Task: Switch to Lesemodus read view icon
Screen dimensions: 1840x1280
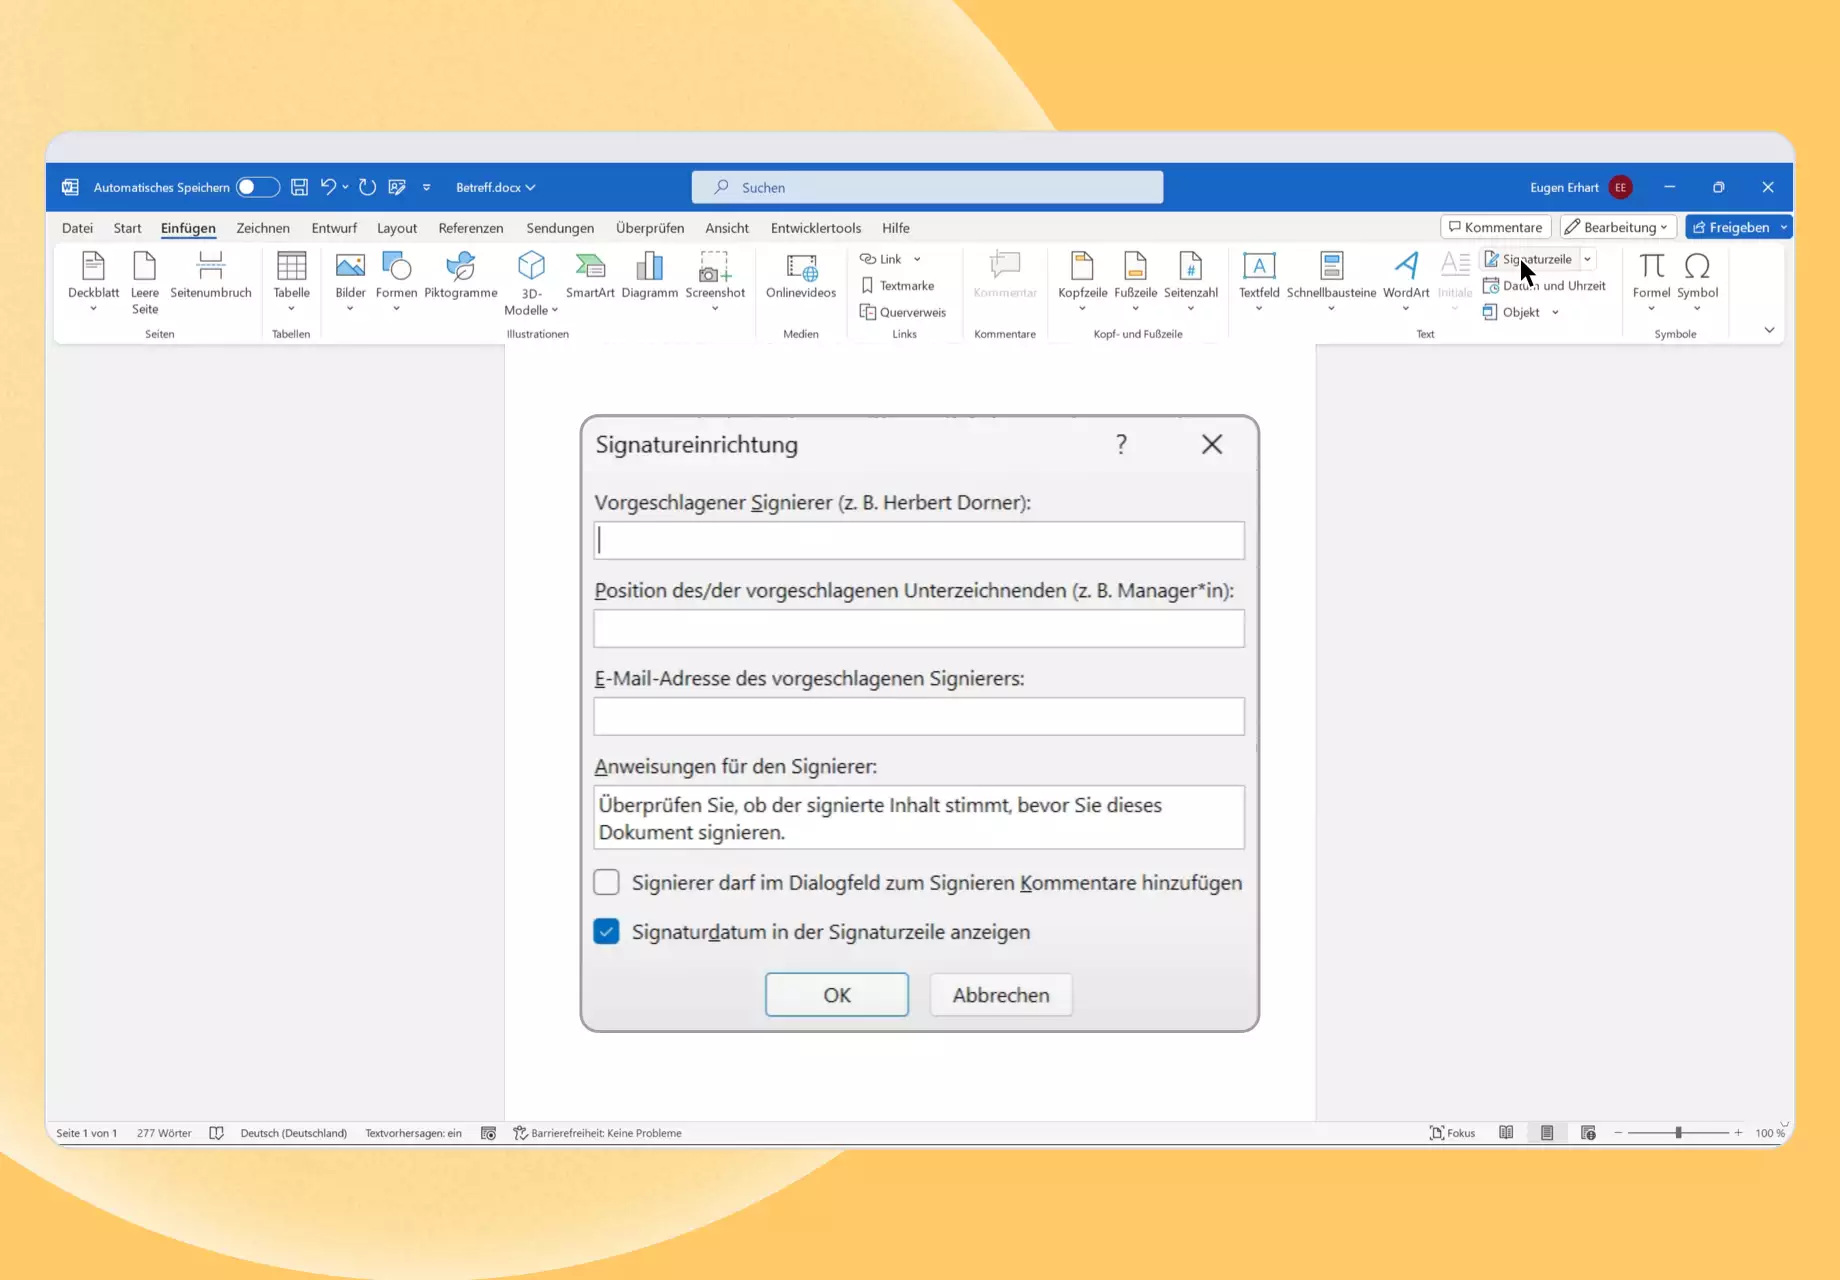Action: click(x=1506, y=1133)
